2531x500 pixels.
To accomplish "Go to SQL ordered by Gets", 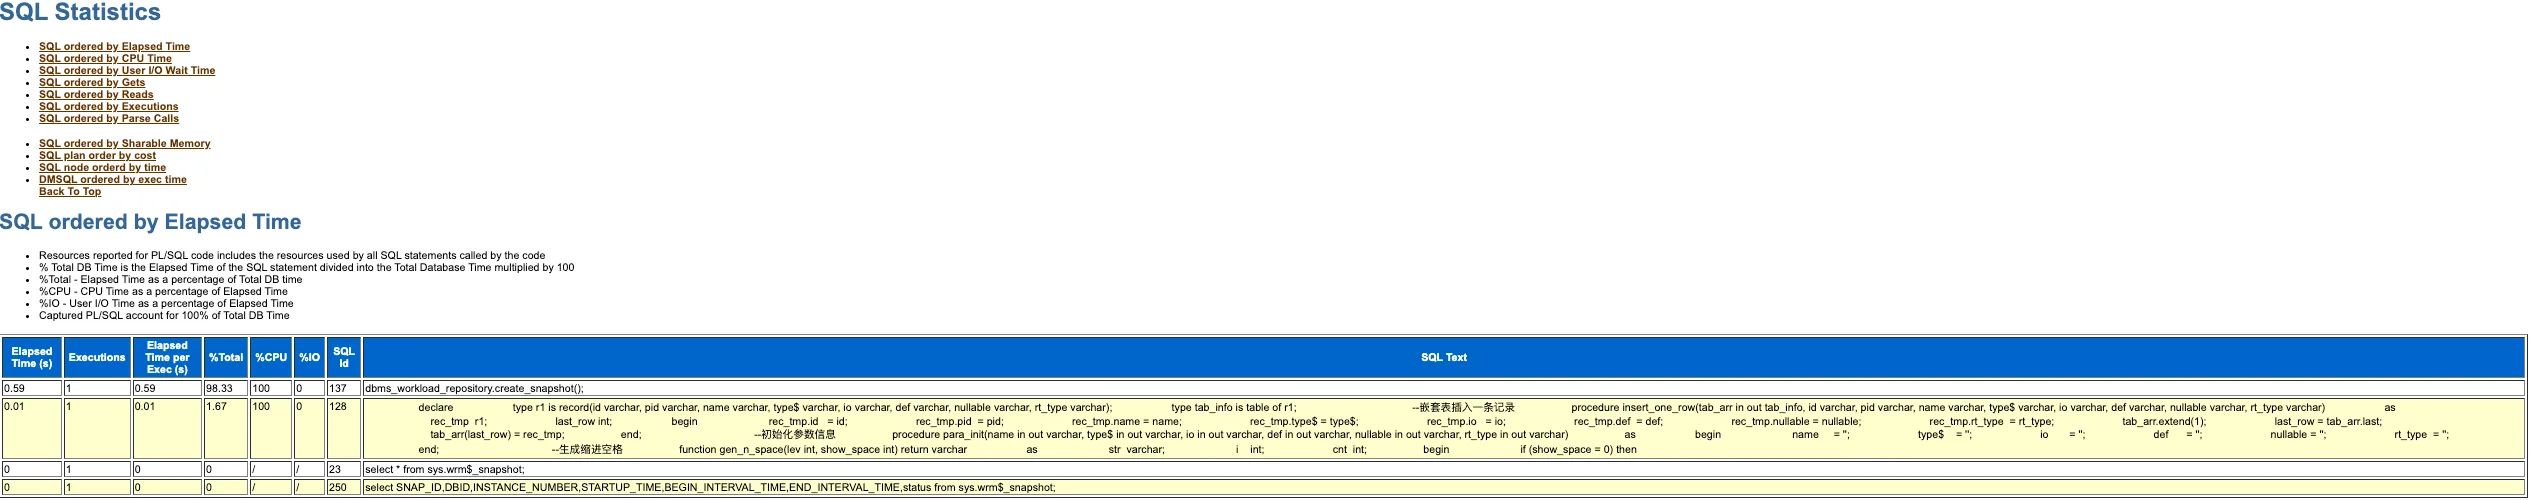I will pos(92,82).
